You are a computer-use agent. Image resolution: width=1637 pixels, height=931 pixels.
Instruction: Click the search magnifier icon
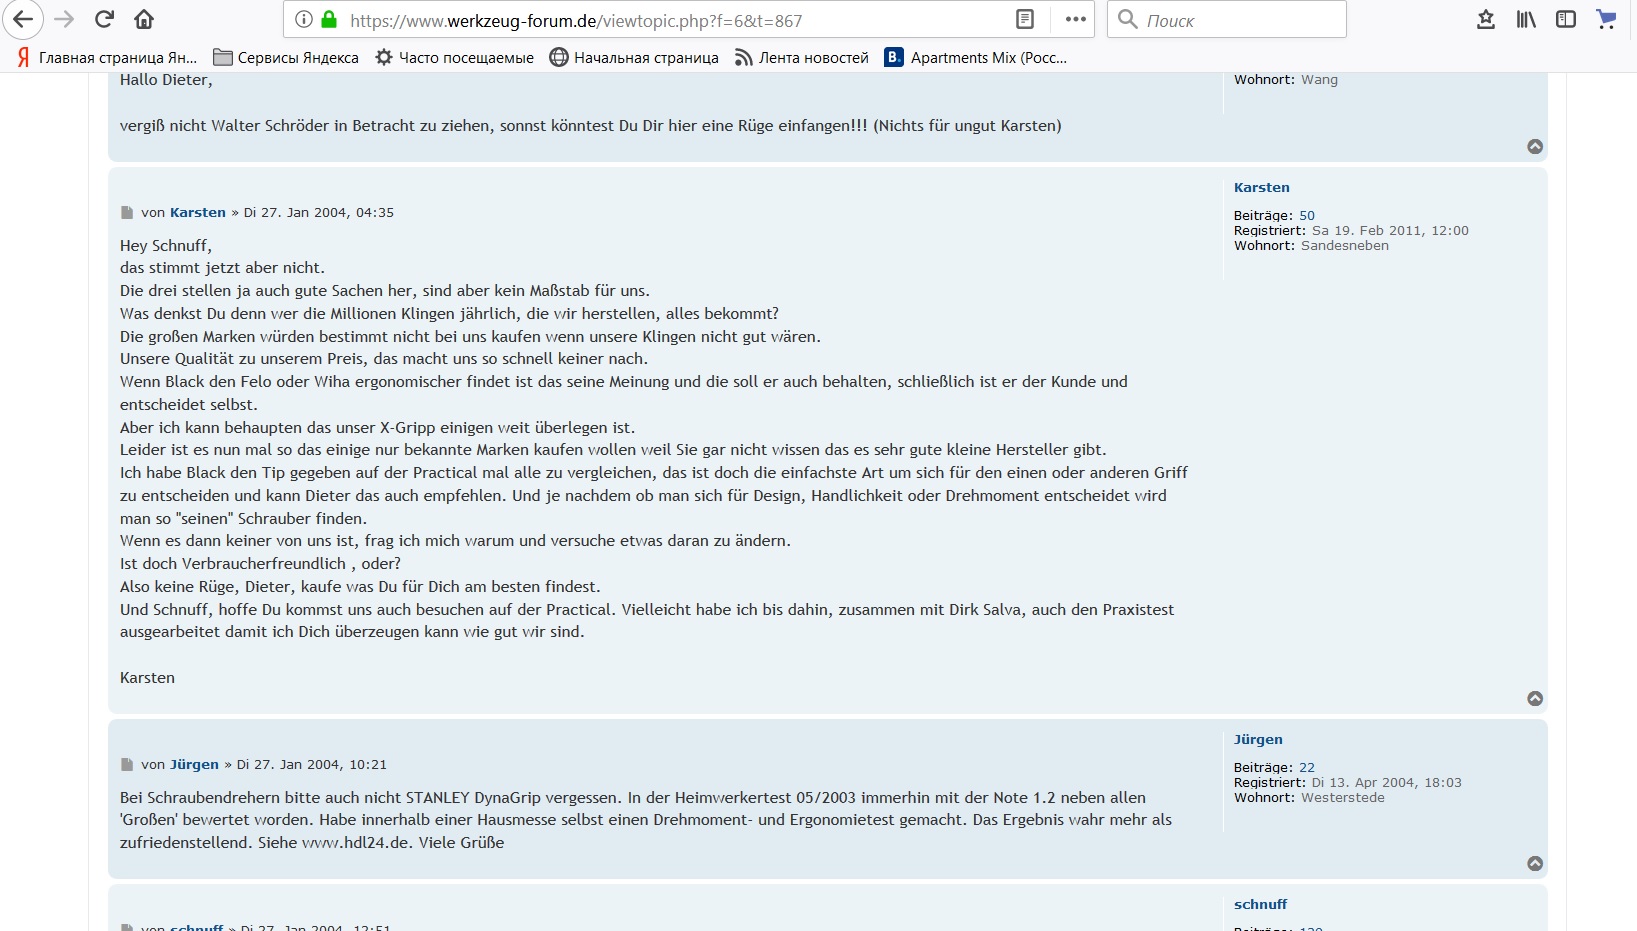(1128, 19)
